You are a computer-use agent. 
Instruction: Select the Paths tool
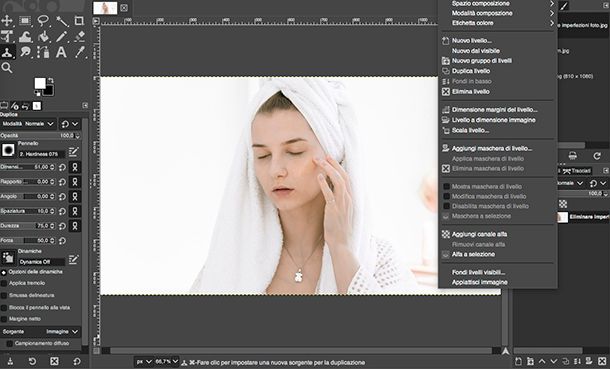click(x=43, y=52)
